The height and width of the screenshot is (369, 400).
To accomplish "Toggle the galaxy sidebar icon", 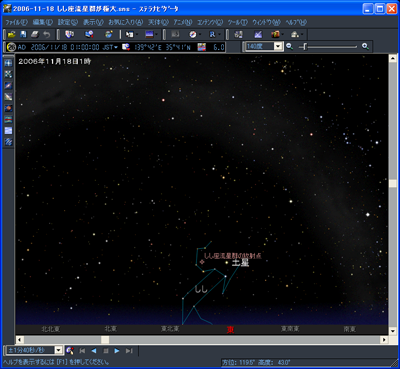I will [8, 85].
